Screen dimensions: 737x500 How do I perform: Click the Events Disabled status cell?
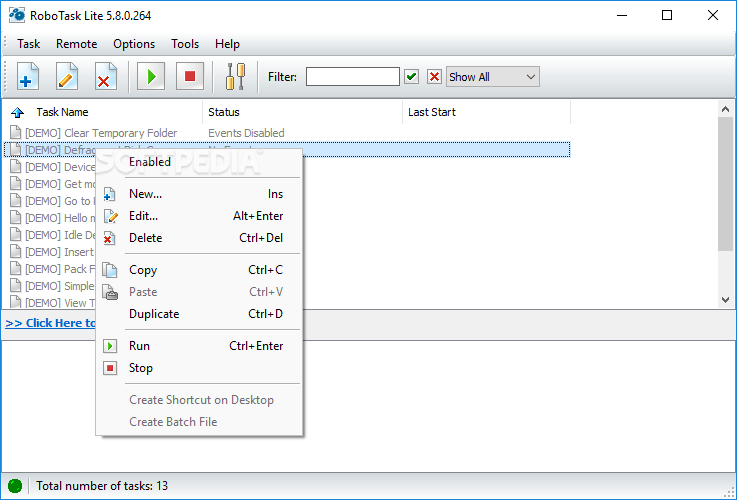(246, 133)
